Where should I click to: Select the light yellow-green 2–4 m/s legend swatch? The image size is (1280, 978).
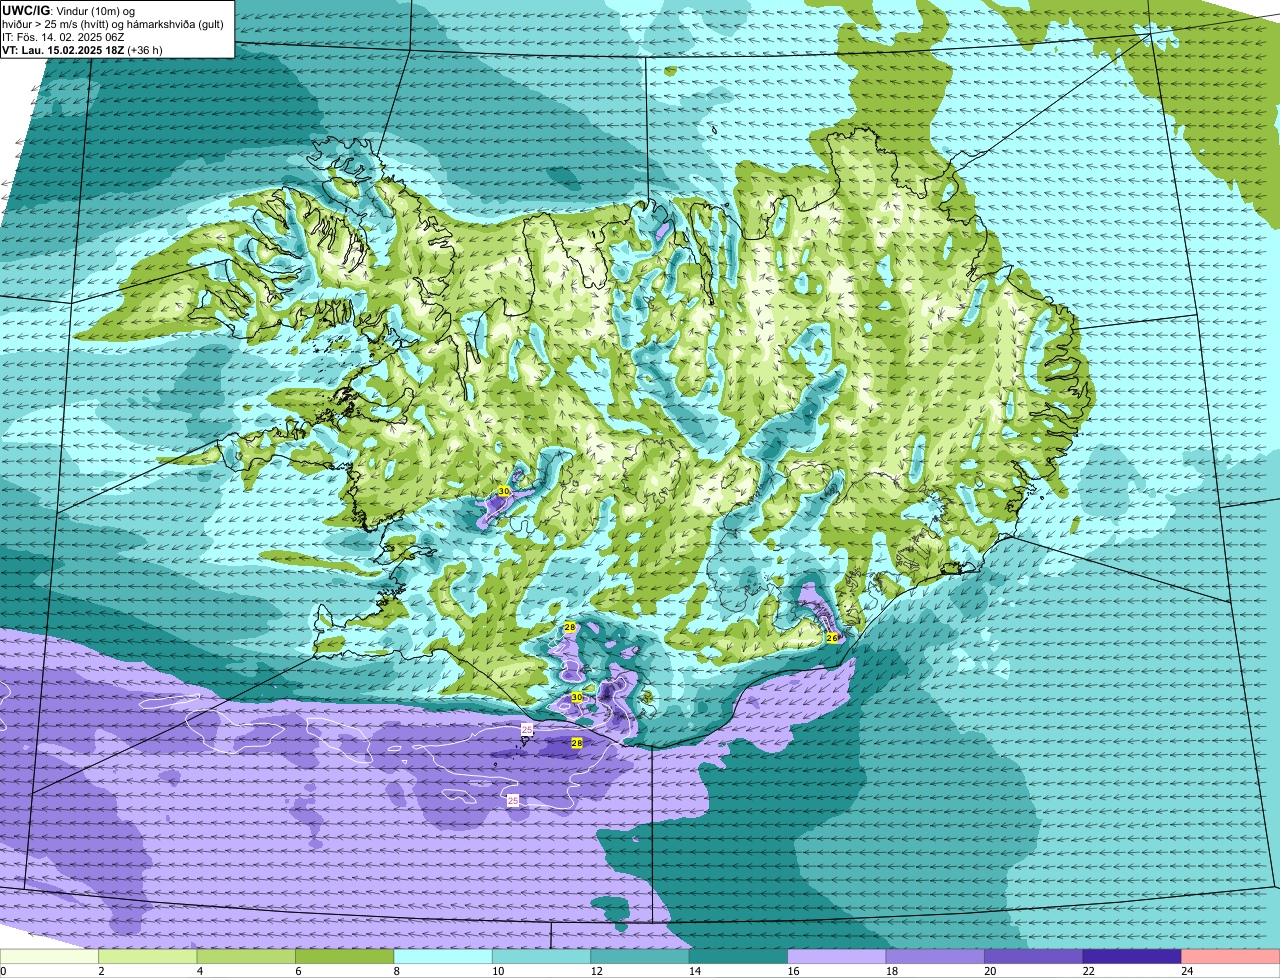[148, 957]
